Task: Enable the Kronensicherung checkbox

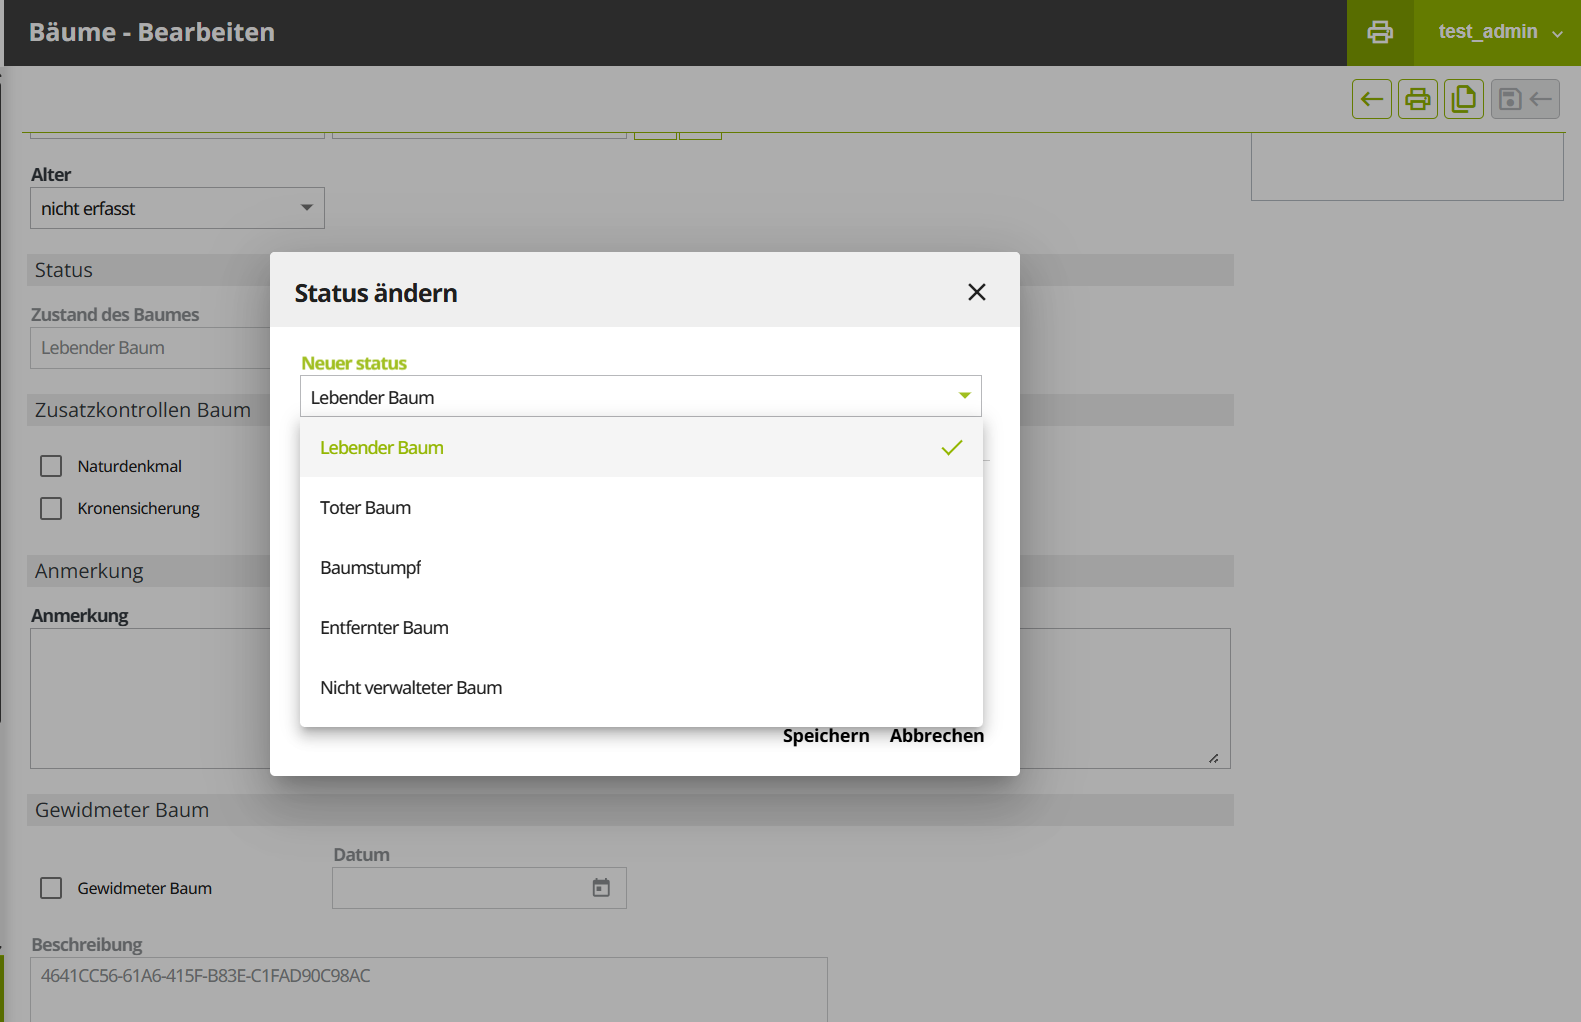Action: pos(51,508)
